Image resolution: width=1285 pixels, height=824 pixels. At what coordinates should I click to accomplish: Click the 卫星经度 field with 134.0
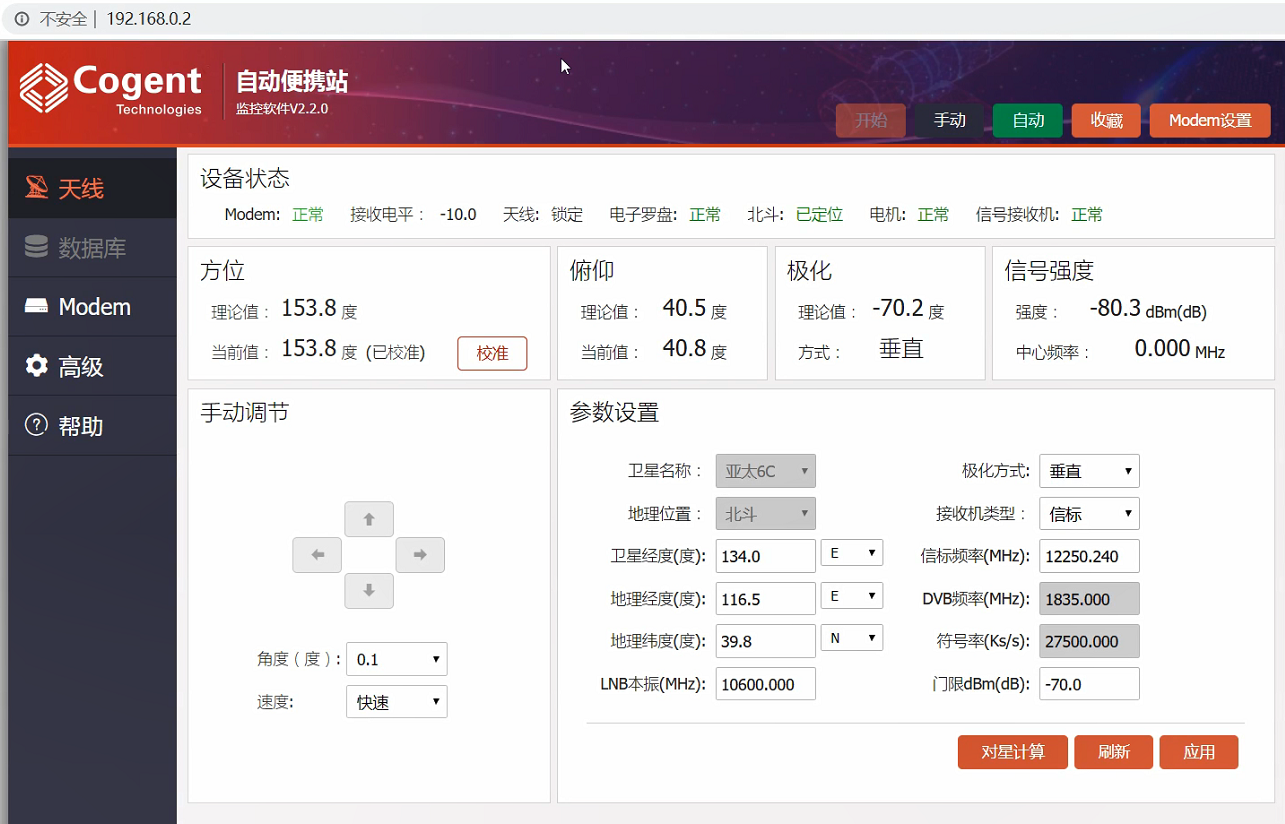(x=766, y=556)
